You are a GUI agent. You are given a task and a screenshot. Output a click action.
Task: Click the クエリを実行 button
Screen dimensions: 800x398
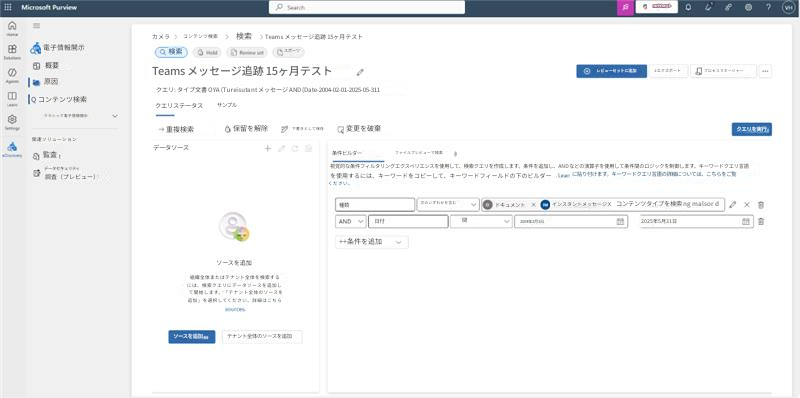(752, 130)
